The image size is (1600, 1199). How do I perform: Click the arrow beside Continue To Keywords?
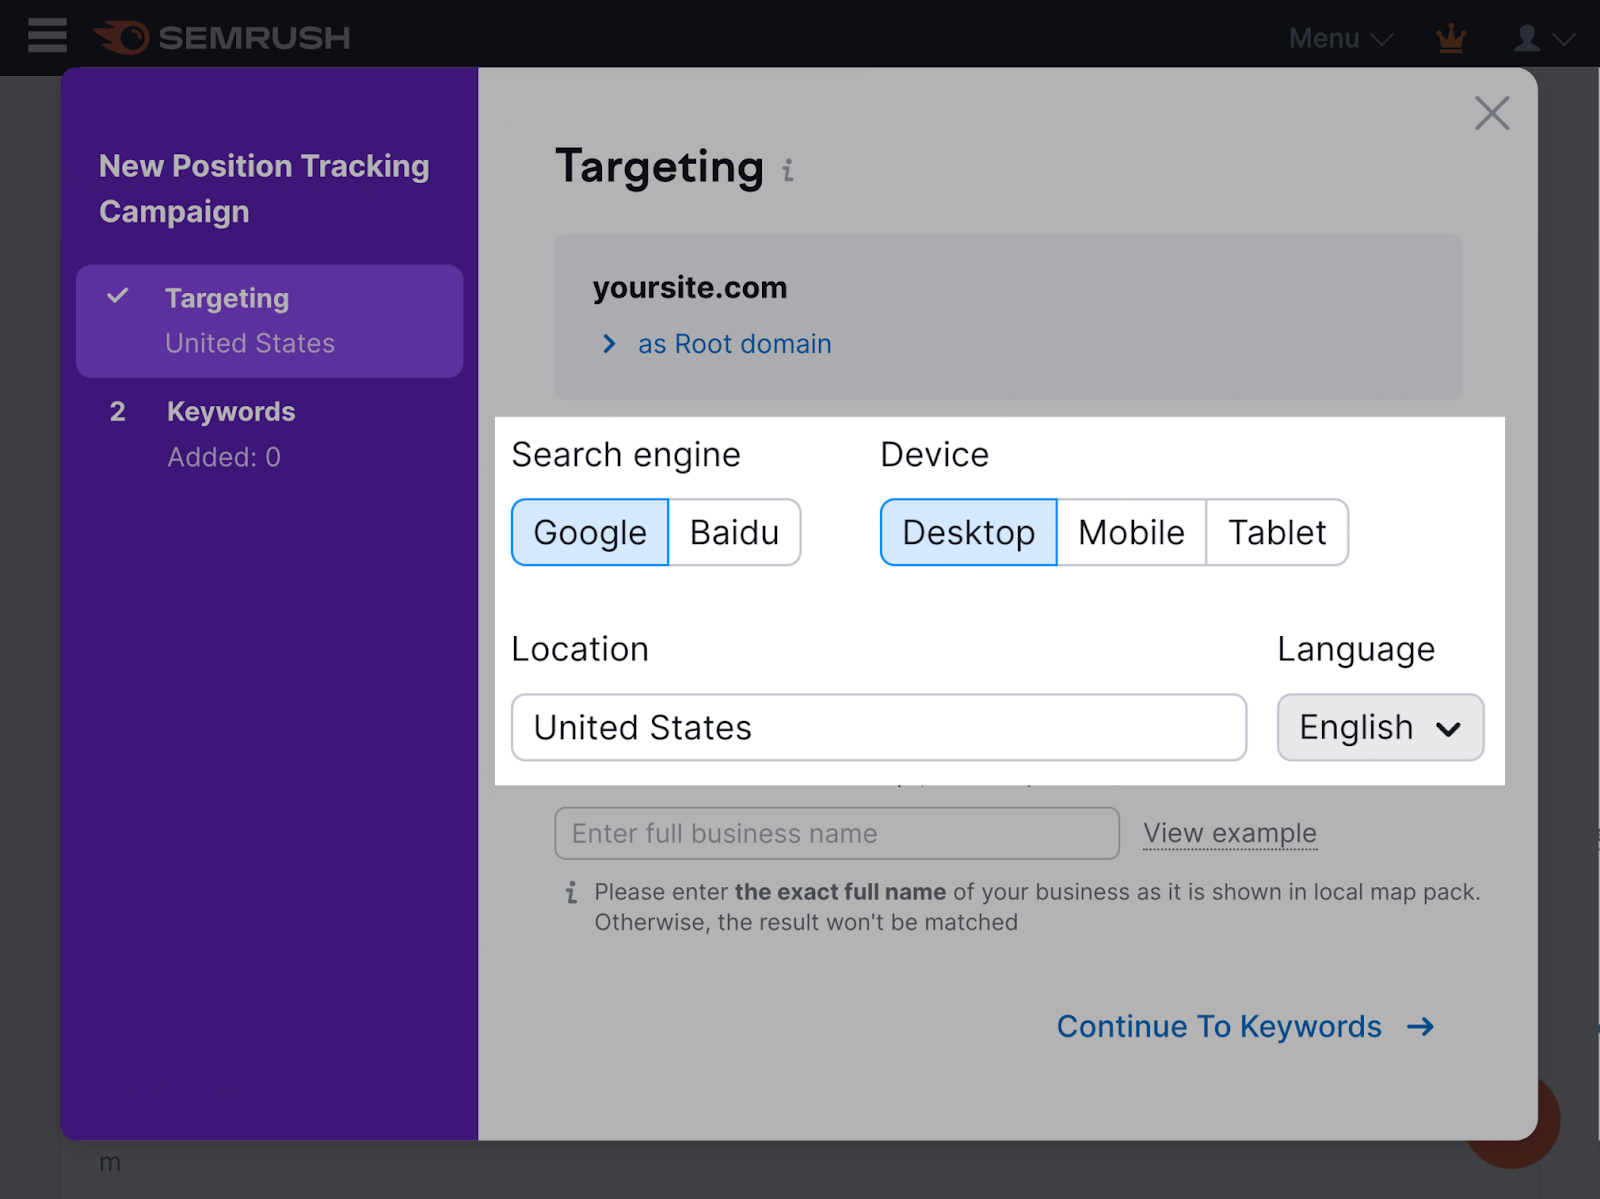1419,1026
